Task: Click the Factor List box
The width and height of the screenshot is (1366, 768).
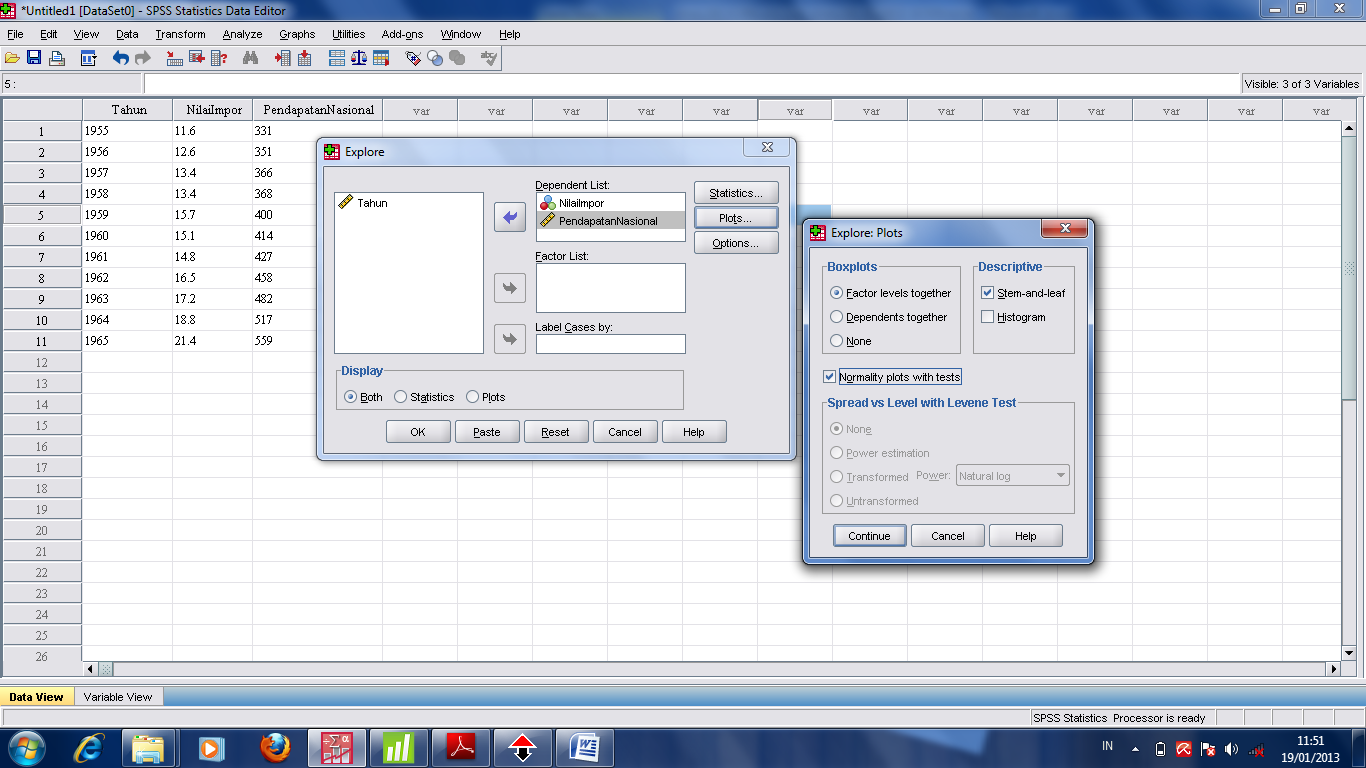Action: (x=611, y=288)
